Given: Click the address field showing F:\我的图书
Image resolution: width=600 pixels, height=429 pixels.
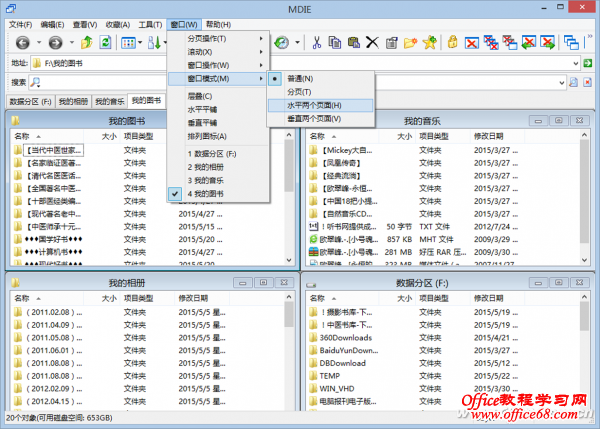Looking at the screenshot, I should coord(302,64).
